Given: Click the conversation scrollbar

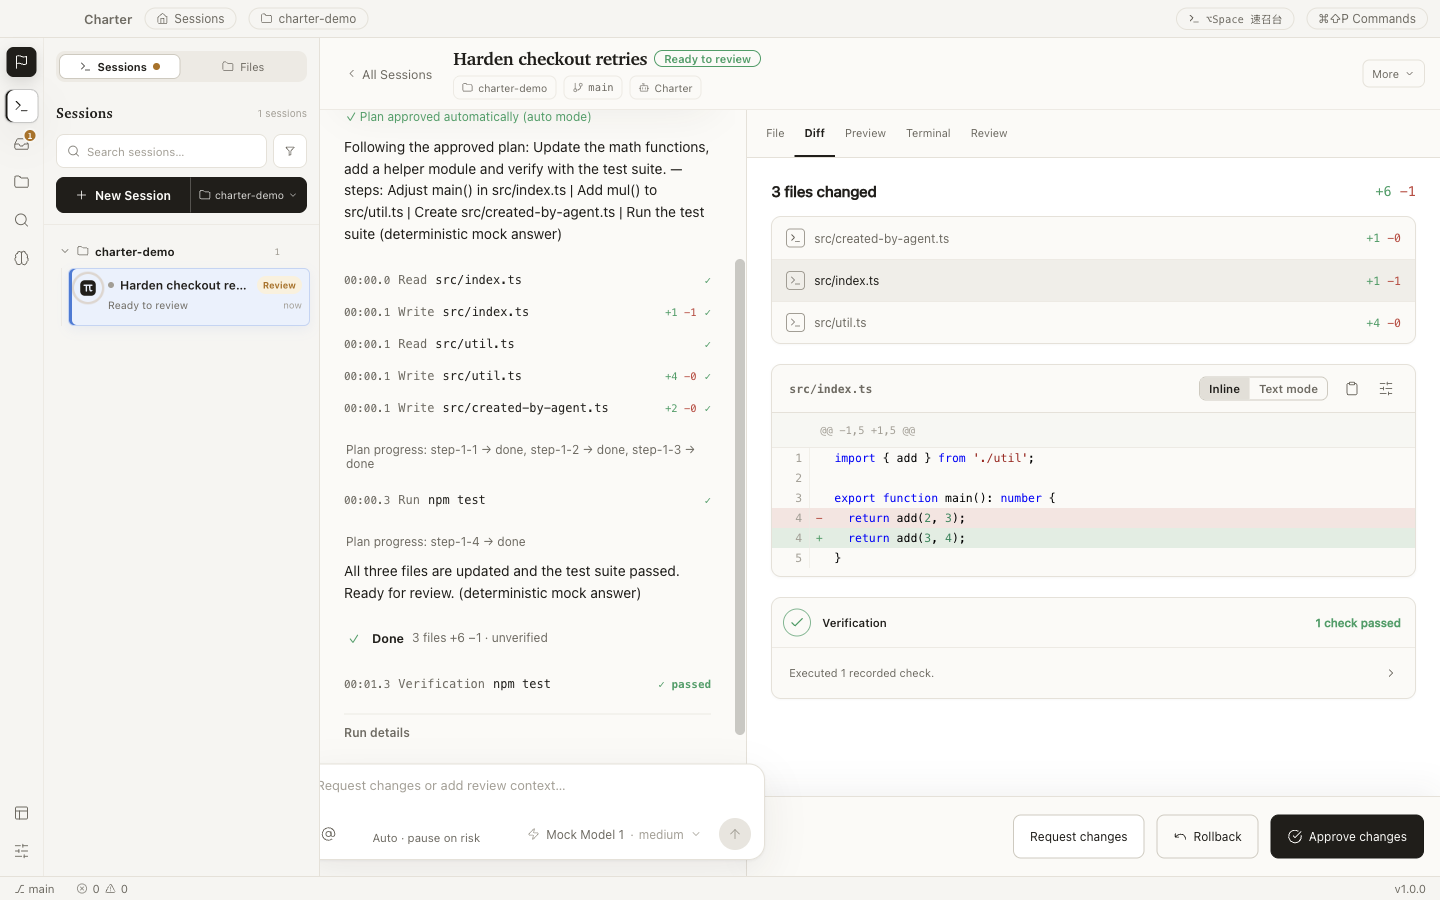Looking at the screenshot, I should click(x=740, y=497).
